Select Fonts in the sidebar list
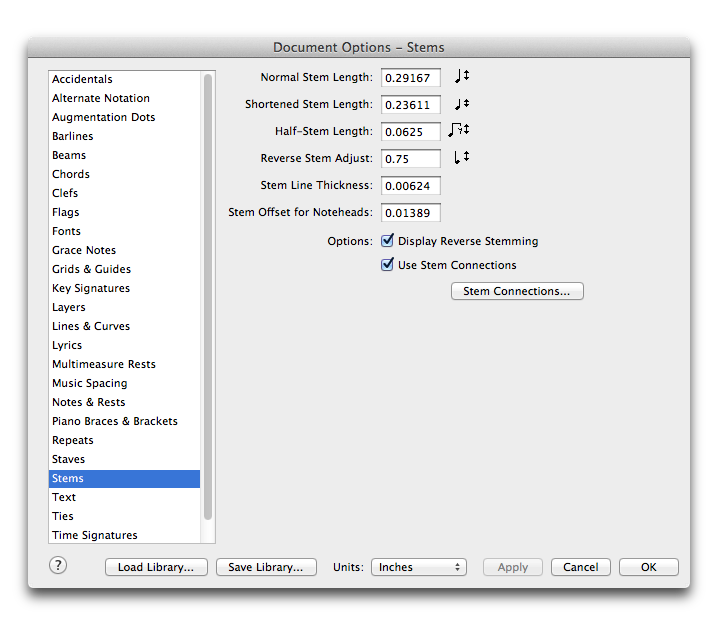 124,231
